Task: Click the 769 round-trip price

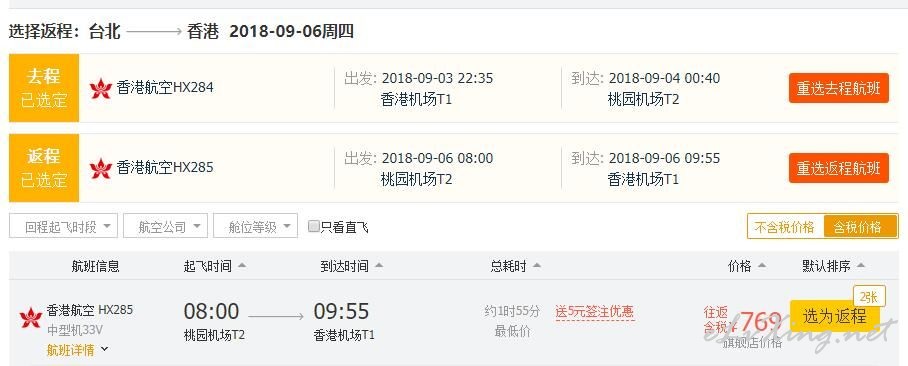Action: [x=761, y=321]
